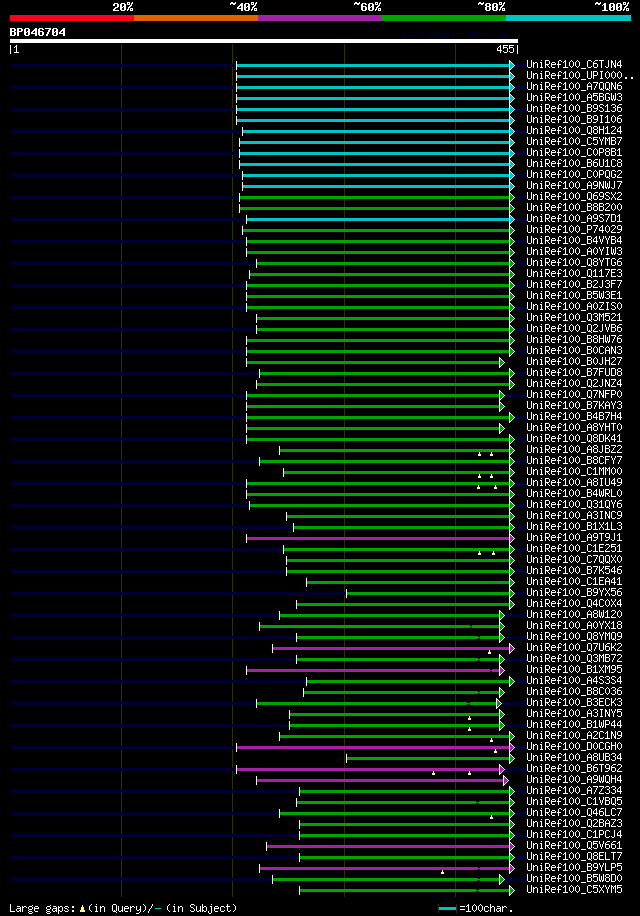
Task: Click the cyan alignment bar of UniRef100_C6TJN4
Action: (x=374, y=65)
